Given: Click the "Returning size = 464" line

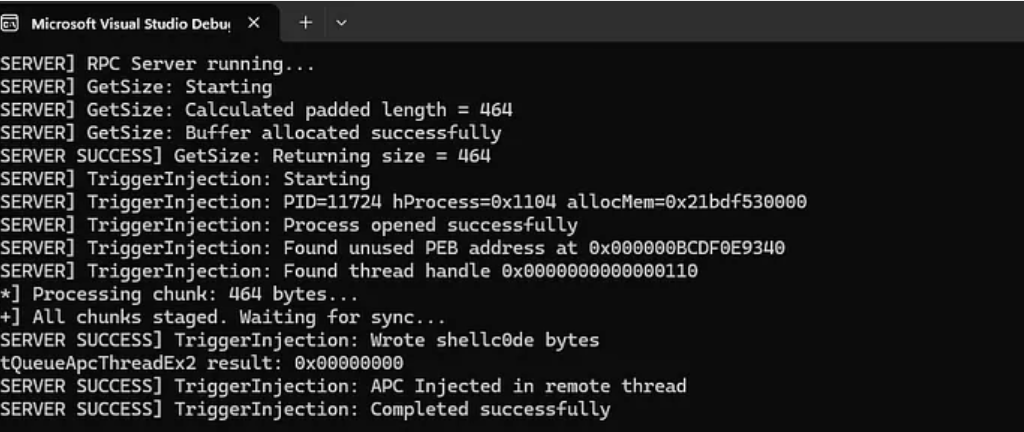Looking at the screenshot, I should (331, 157).
